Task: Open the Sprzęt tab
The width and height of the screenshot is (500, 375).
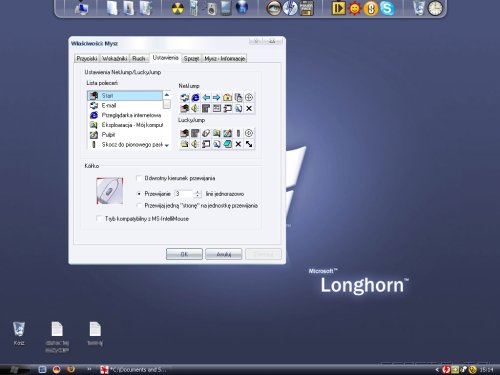Action: pyautogui.click(x=191, y=58)
